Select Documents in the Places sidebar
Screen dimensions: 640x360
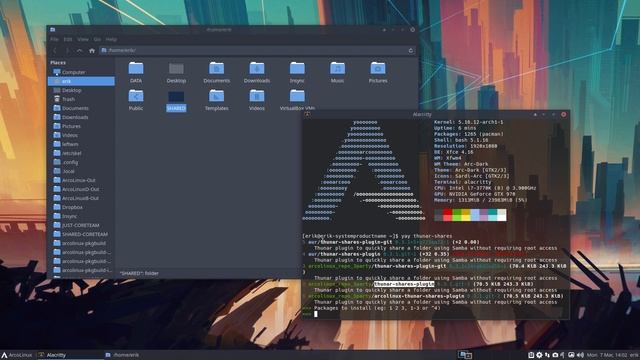tap(81, 108)
